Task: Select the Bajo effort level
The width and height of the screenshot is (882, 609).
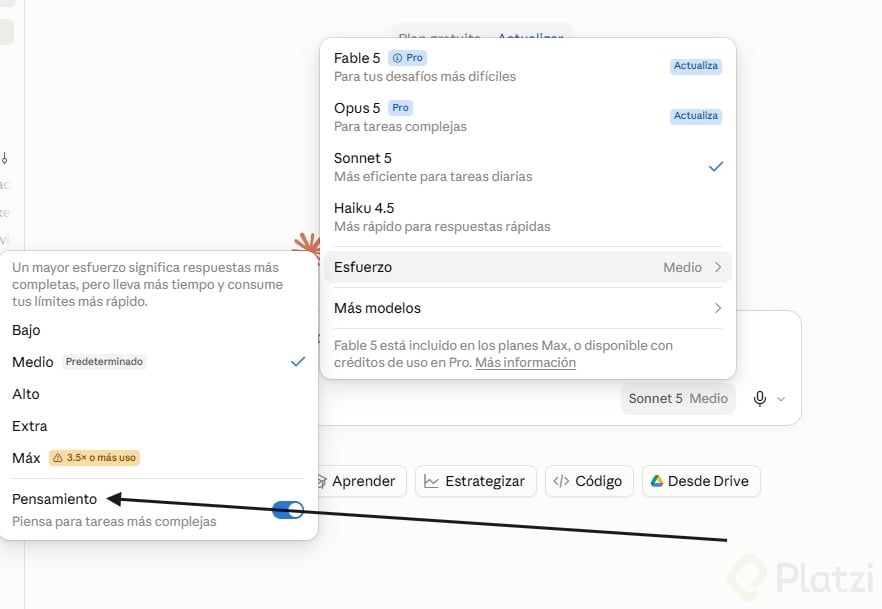Action: click(158, 330)
